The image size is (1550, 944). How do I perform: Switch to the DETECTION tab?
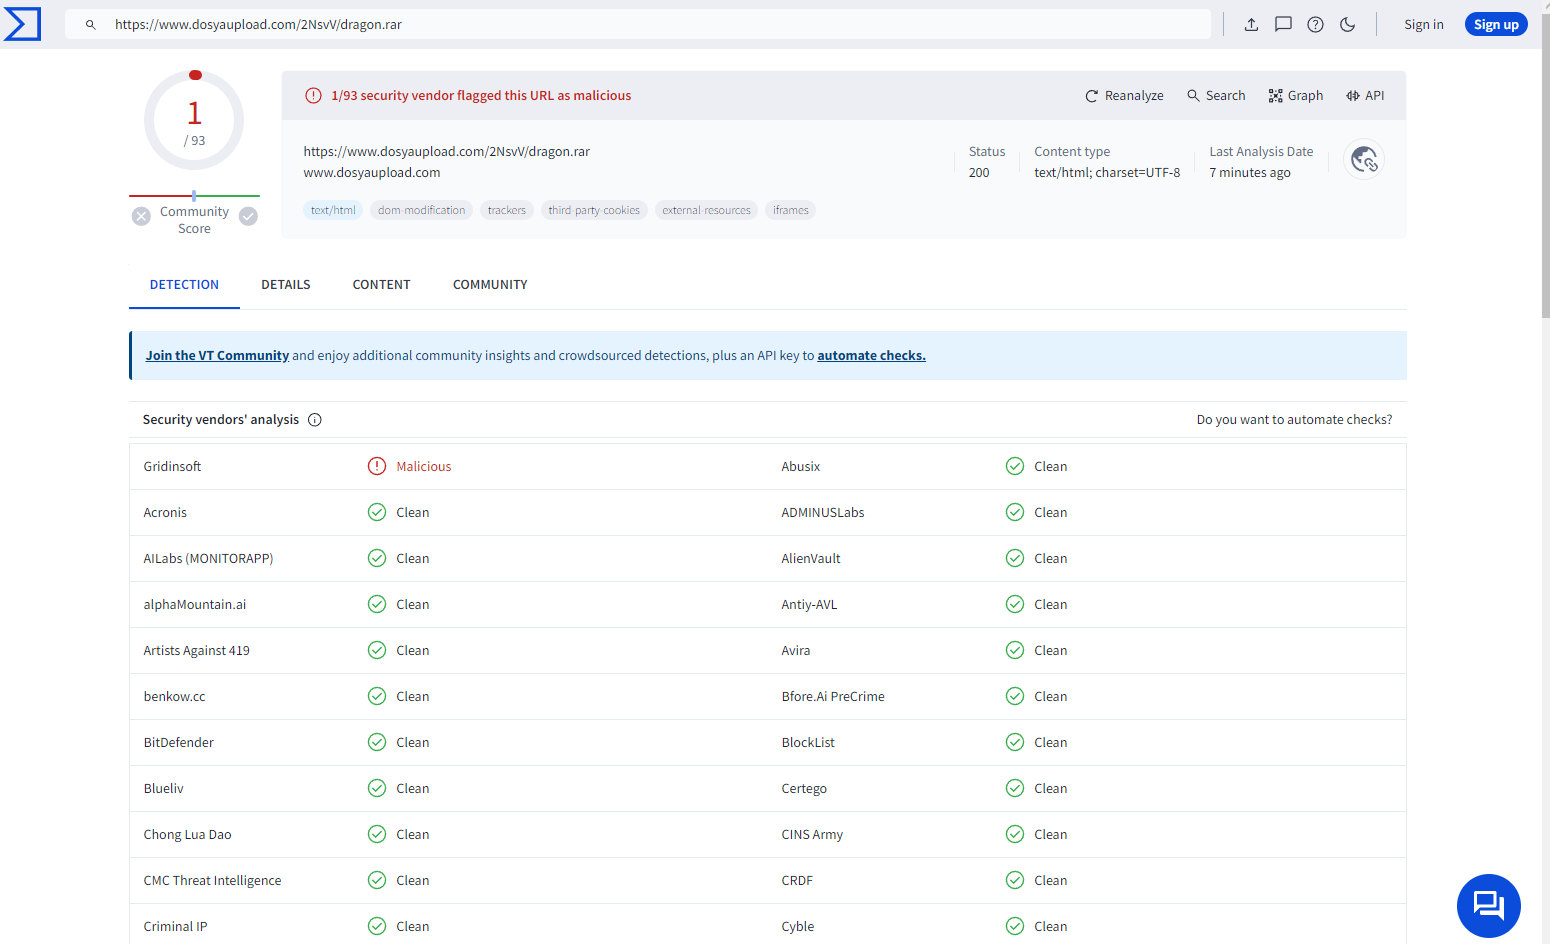(x=184, y=285)
